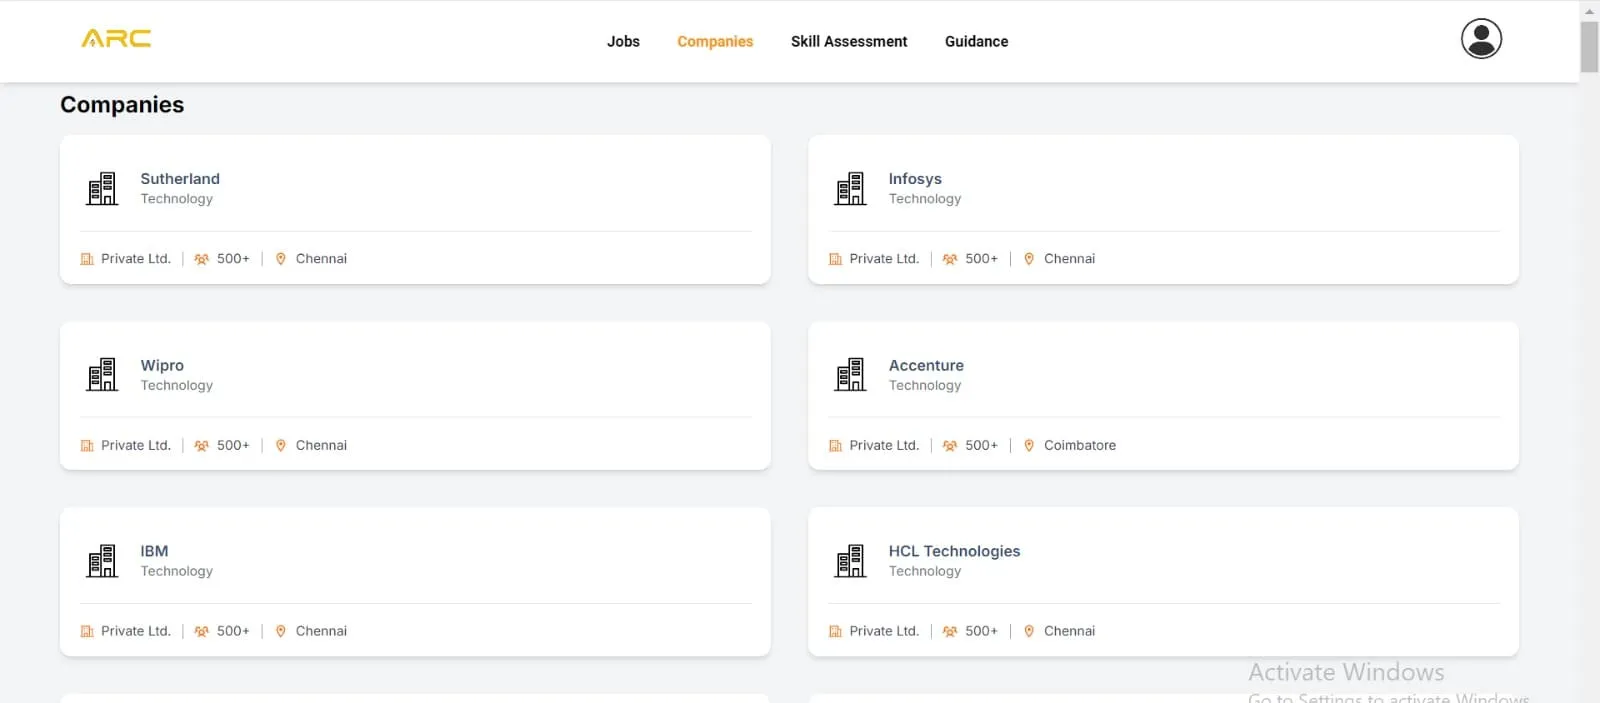Click Sutherland's location pin icon
1600x703 pixels.
(281, 259)
